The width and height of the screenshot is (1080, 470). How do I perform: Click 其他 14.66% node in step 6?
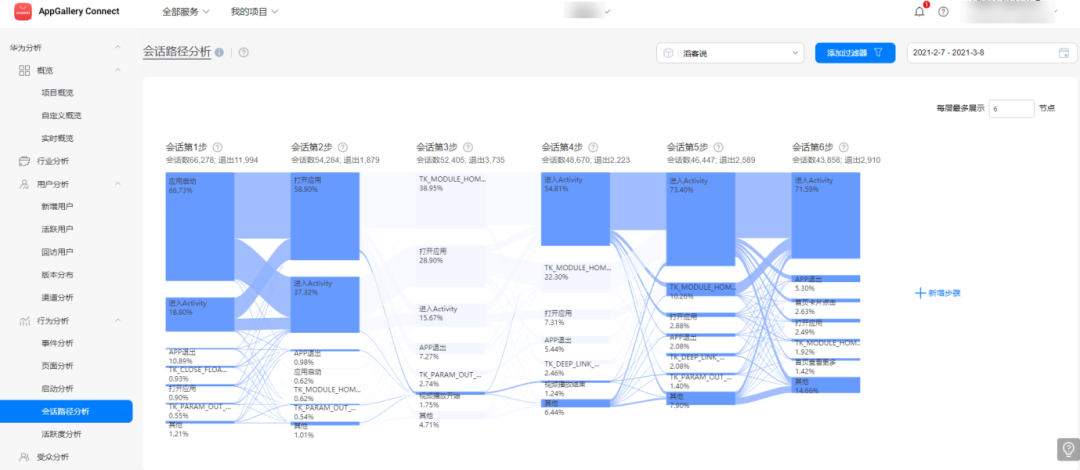(826, 385)
